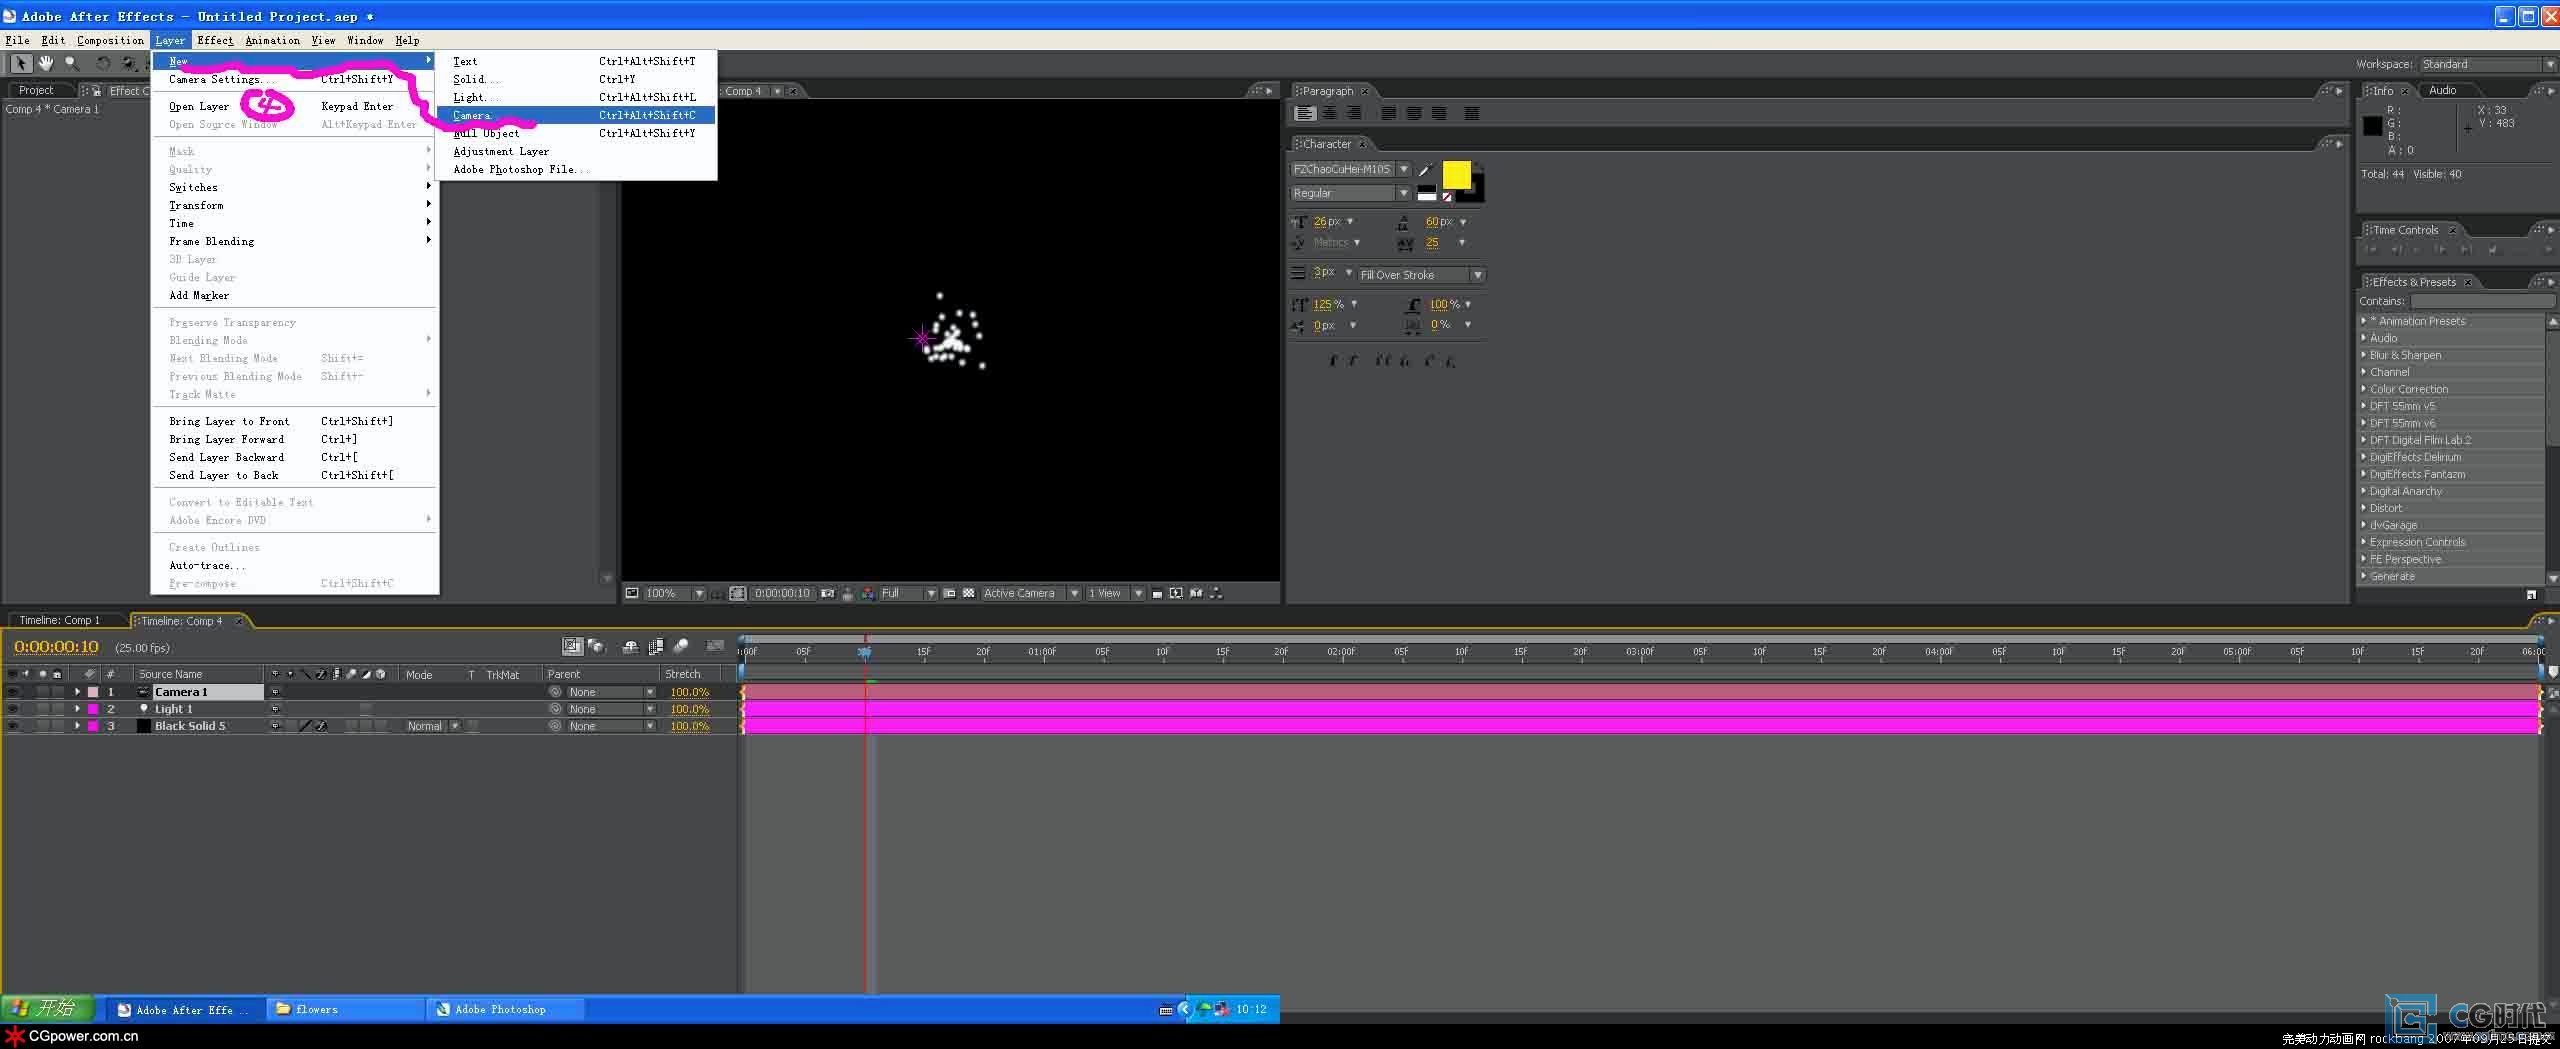Toggle the Shy layers hide button
The width and height of the screenshot is (2560, 1049).
point(630,647)
